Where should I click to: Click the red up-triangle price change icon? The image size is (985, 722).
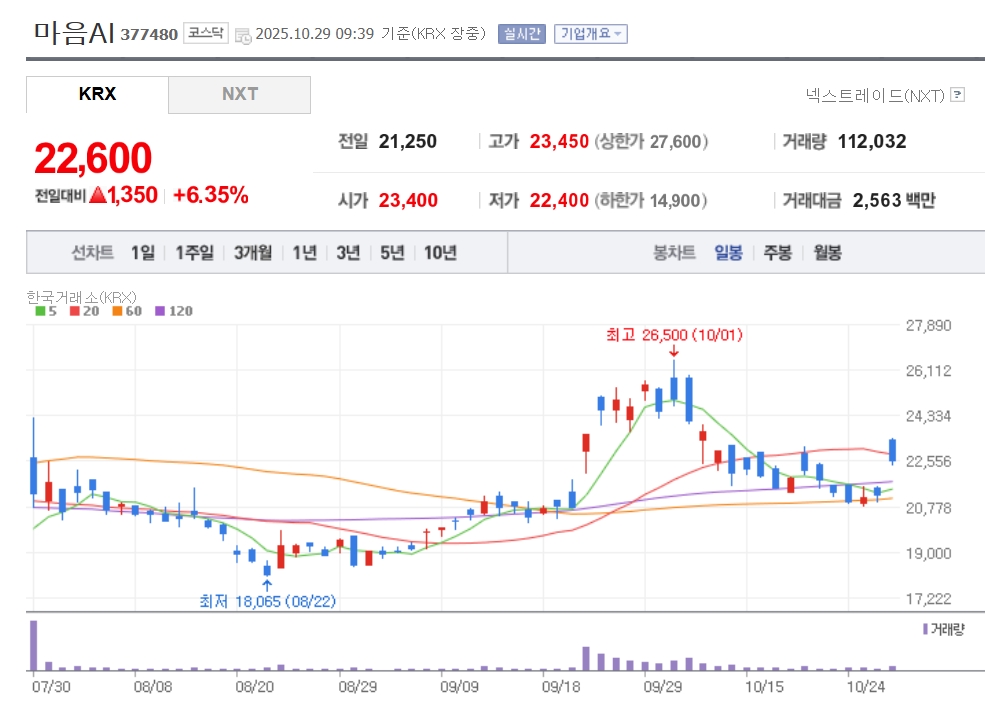97,196
